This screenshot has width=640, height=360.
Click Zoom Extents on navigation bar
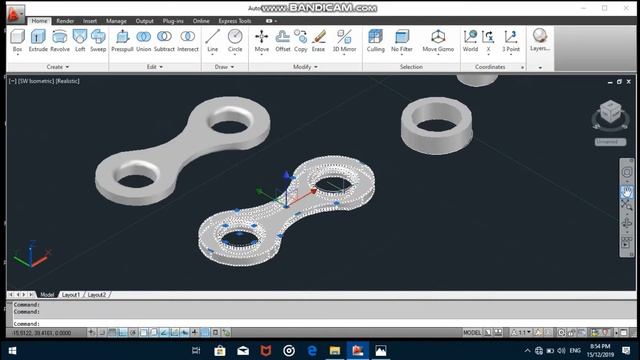[x=627, y=205]
